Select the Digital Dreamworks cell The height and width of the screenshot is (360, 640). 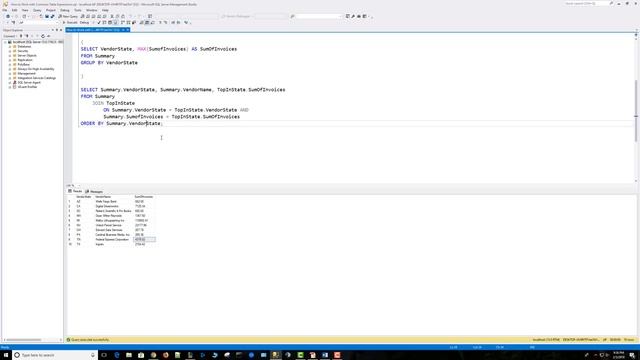coord(107,206)
